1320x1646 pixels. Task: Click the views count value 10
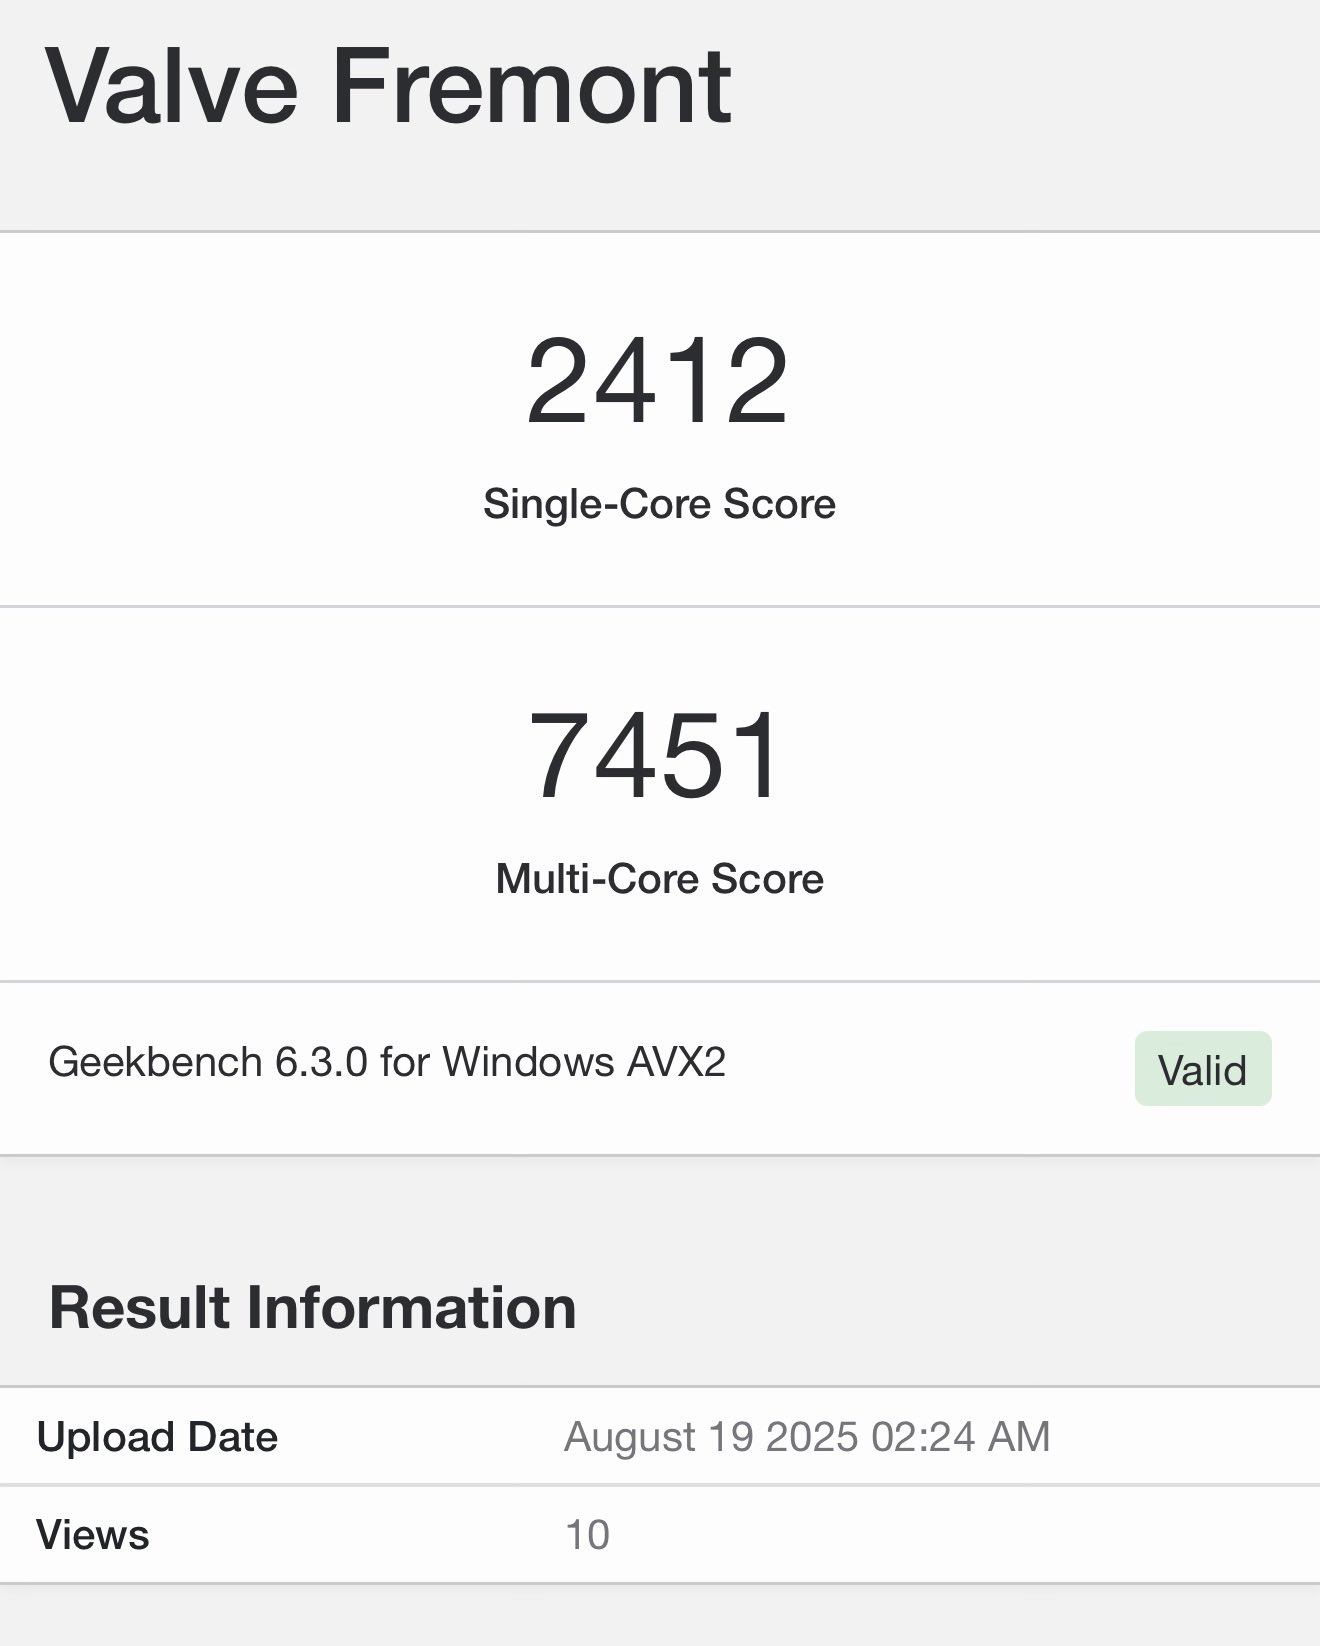coord(587,1535)
